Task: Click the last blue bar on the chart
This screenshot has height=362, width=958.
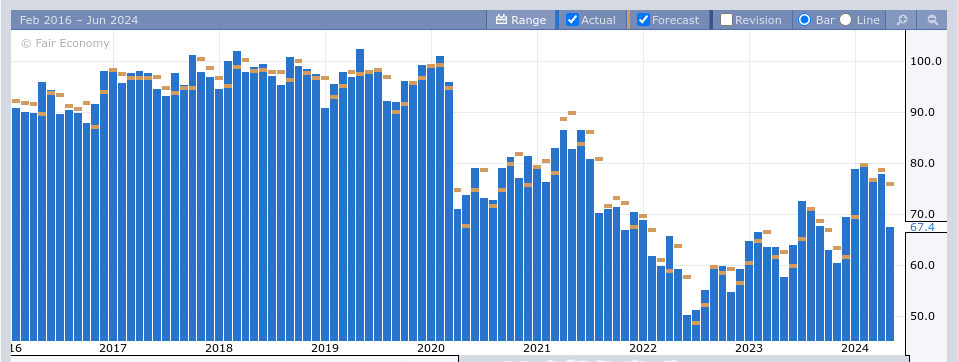Action: point(890,284)
